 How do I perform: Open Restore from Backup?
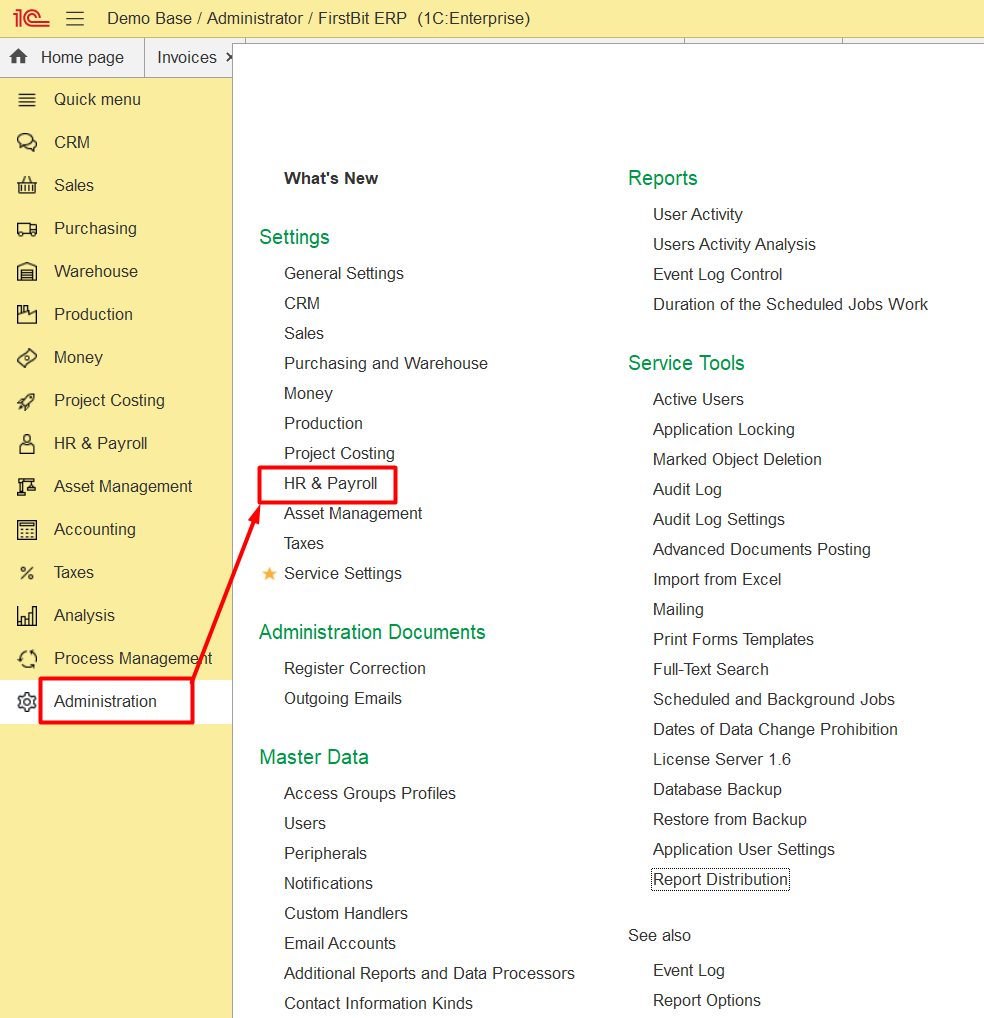point(730,819)
